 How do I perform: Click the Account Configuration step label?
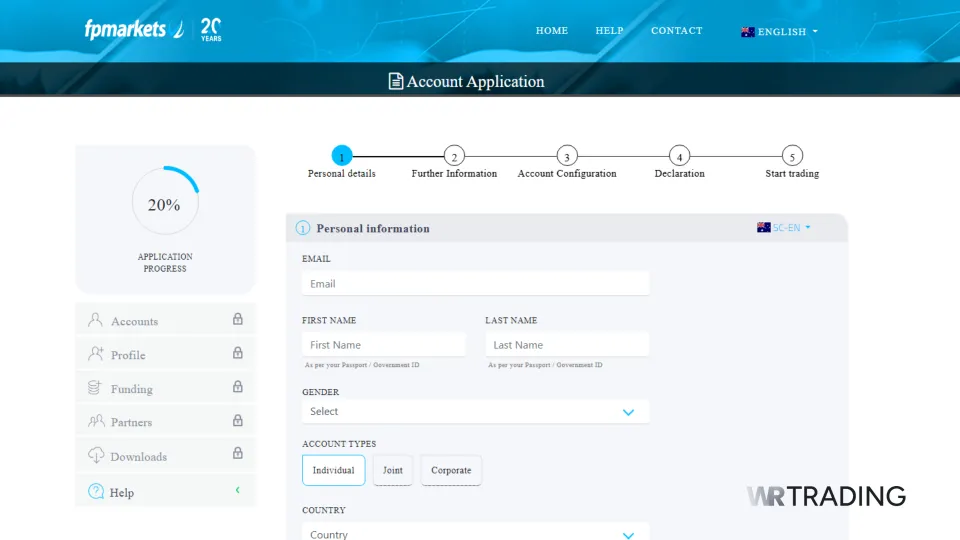coord(567,174)
